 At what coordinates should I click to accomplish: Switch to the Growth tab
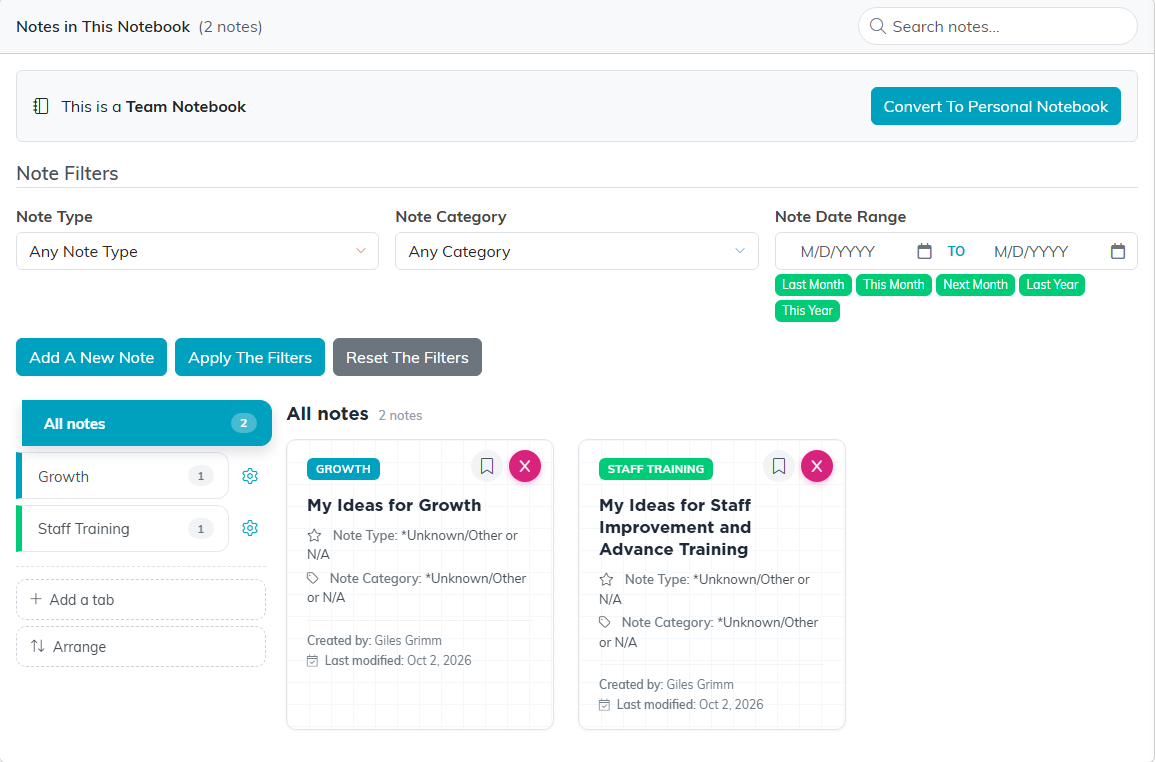(x=122, y=476)
